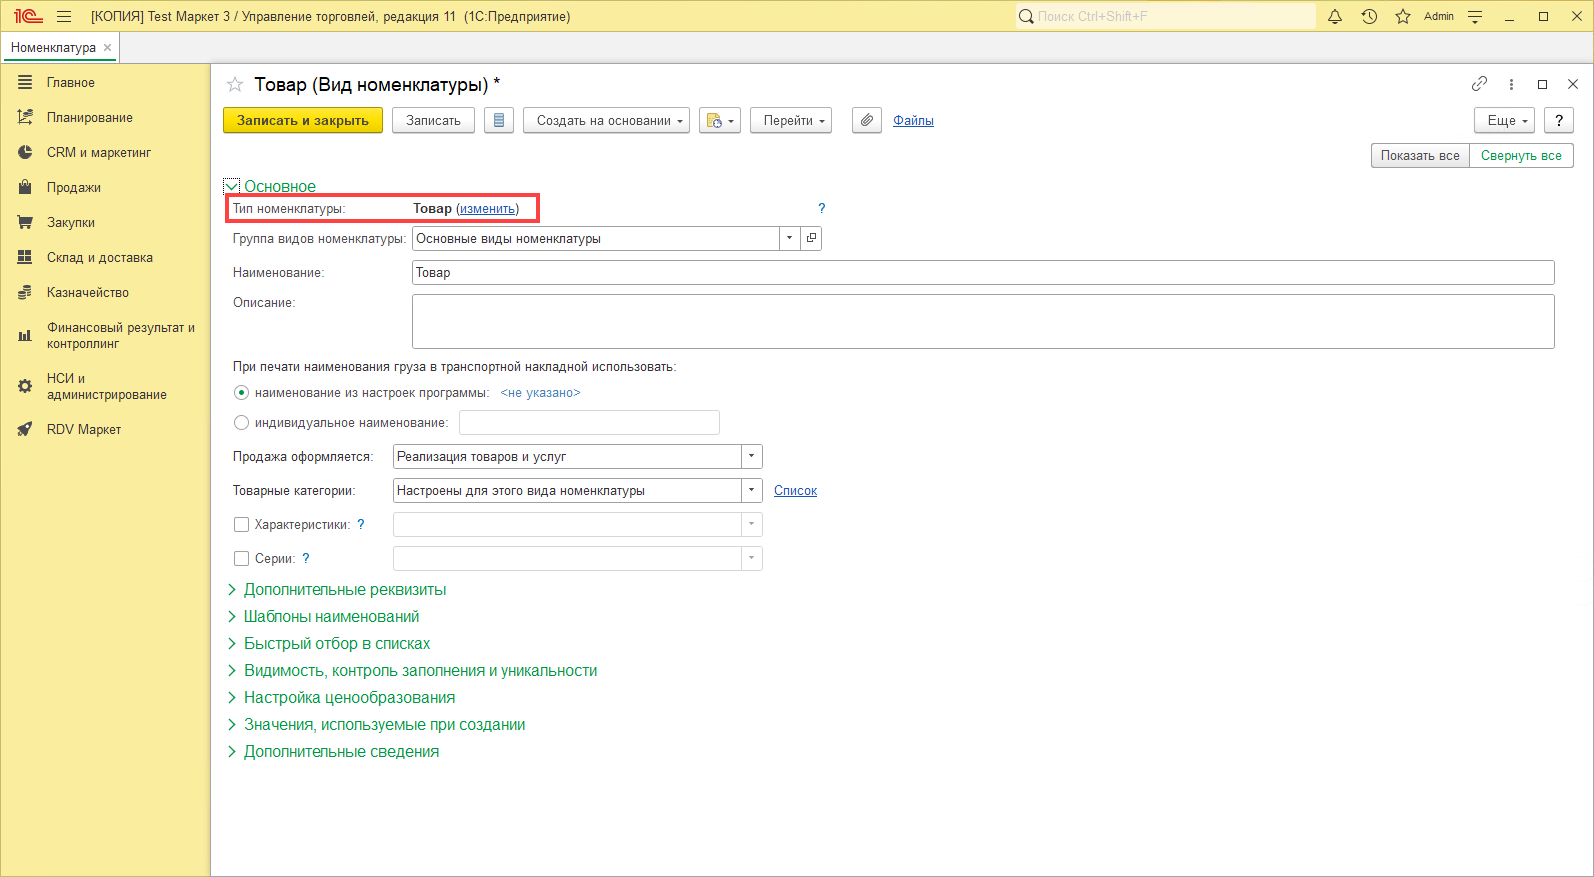Enable the Серии checkbox
1594x877 pixels.
tap(241, 559)
